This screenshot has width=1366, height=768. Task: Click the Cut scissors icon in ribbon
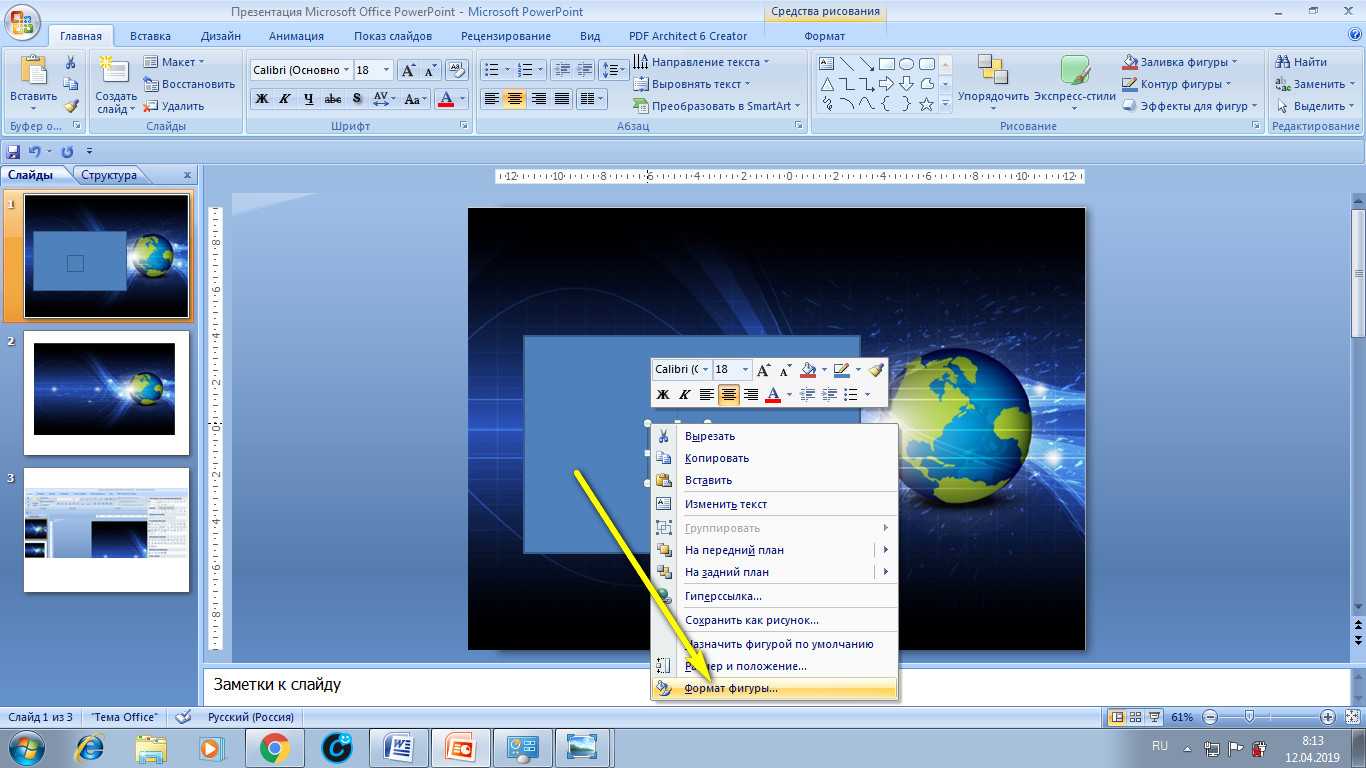click(71, 63)
